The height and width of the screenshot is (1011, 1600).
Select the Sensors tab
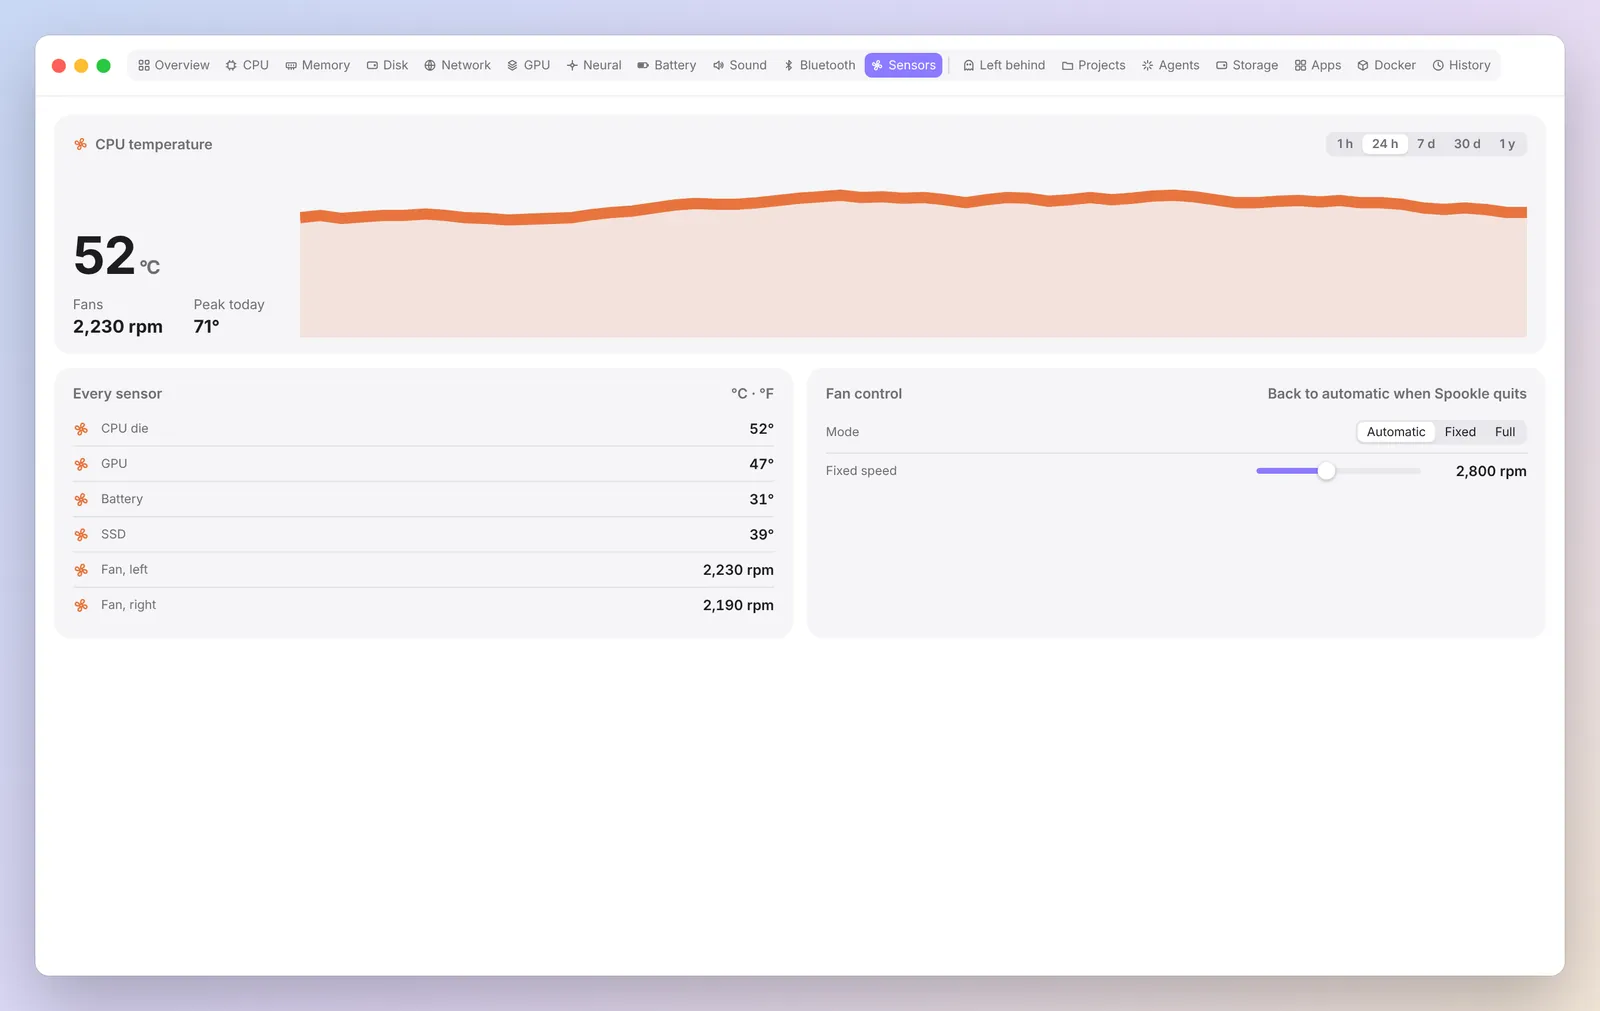pyautogui.click(x=904, y=65)
